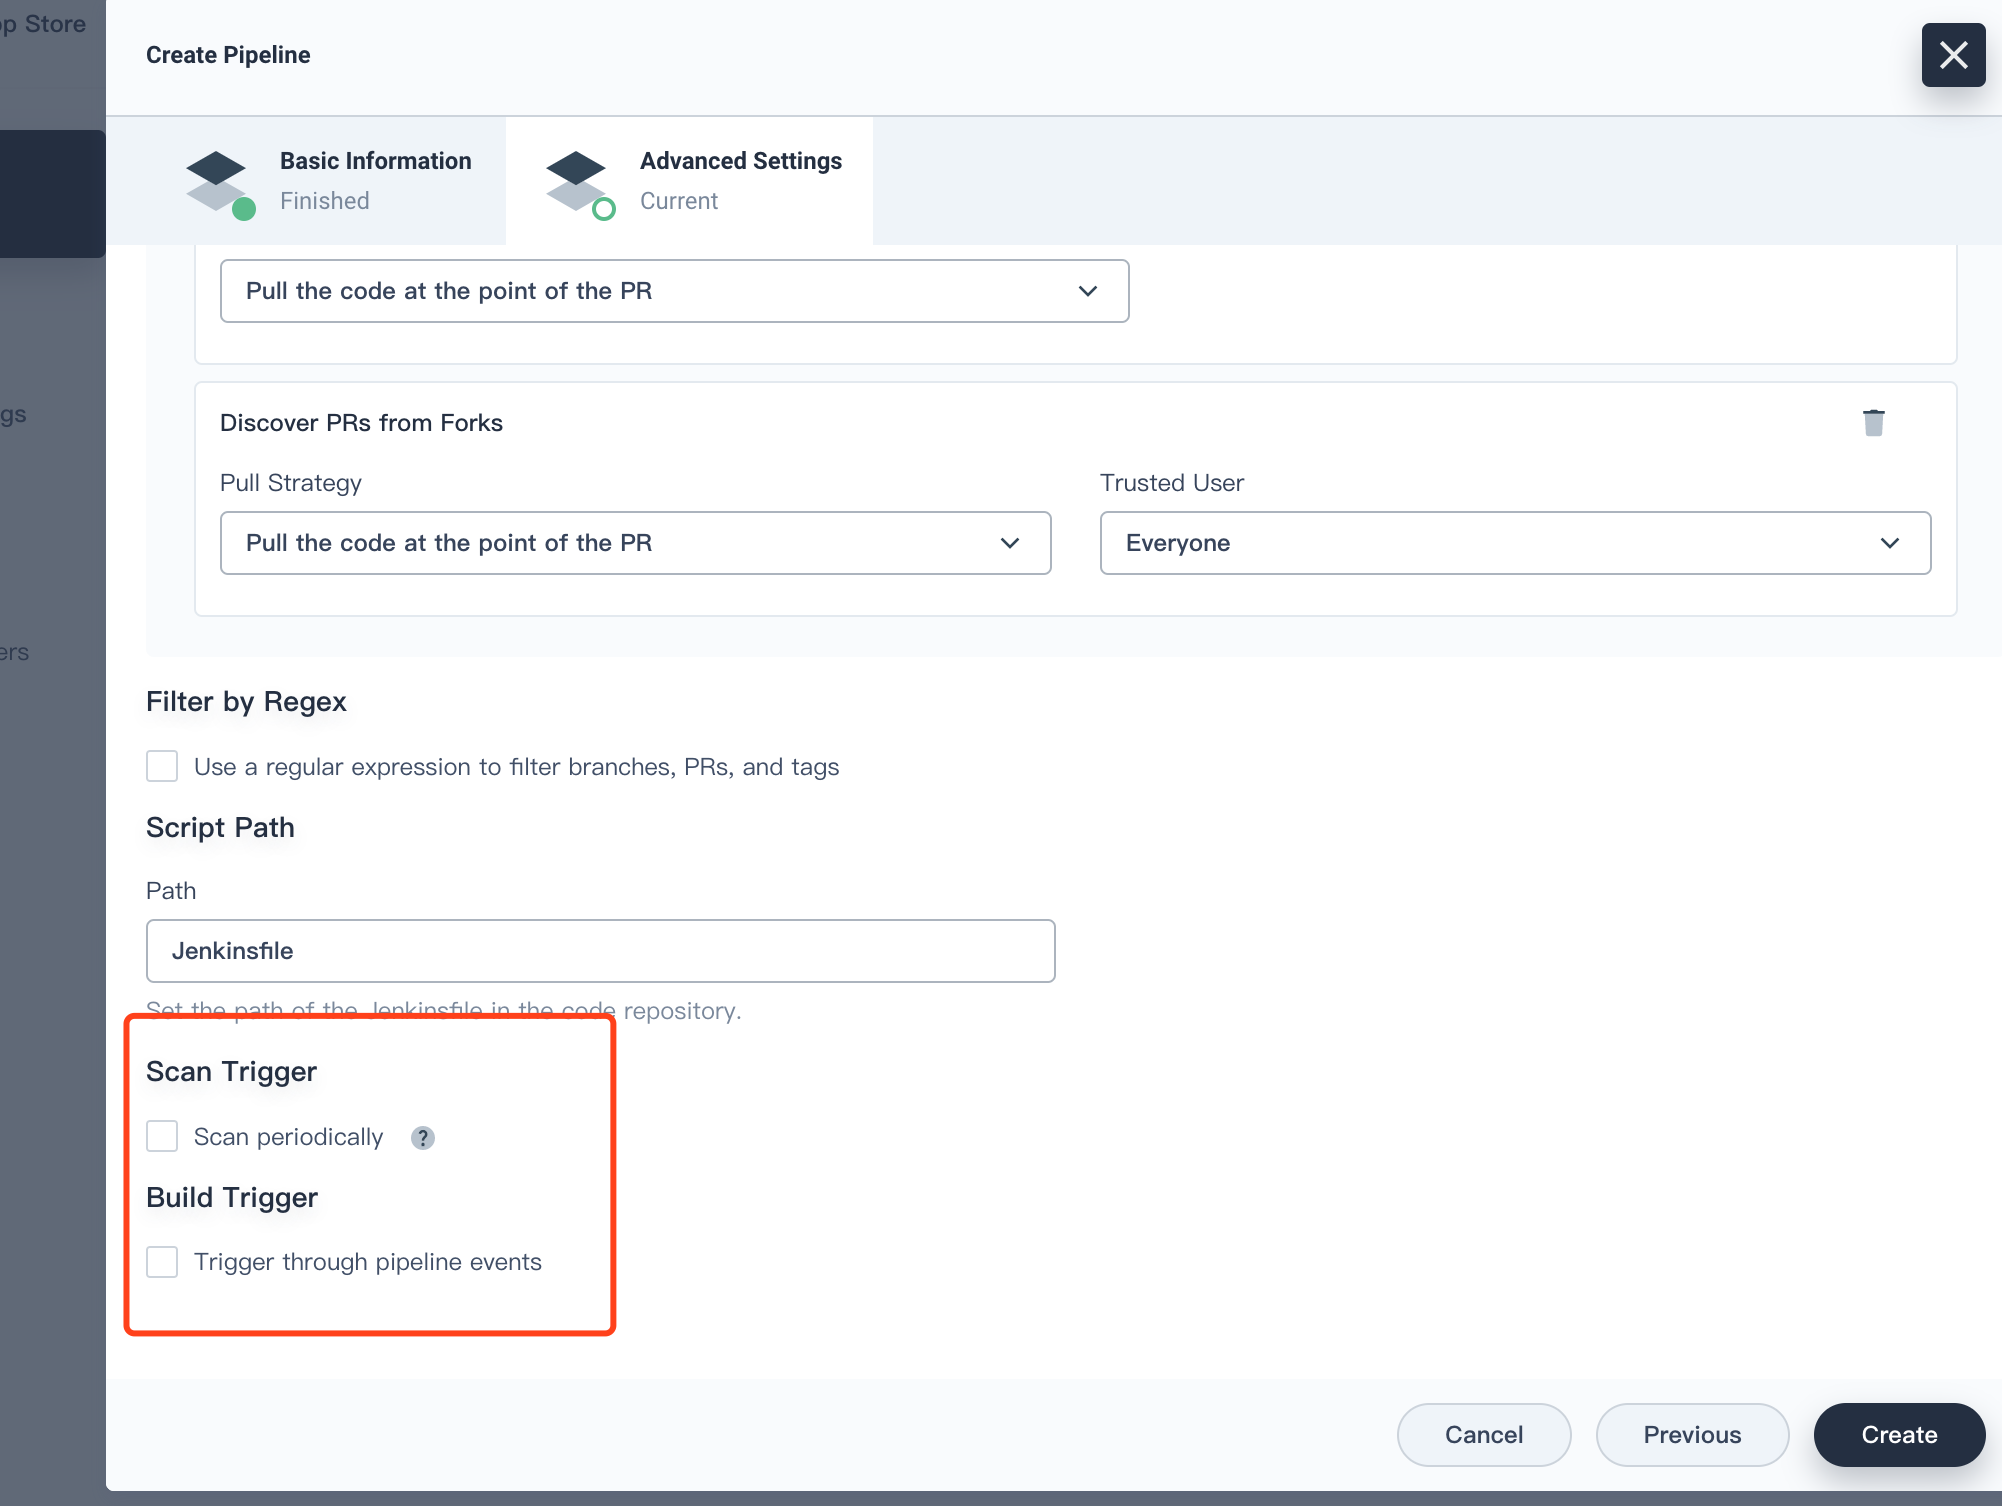Delete the Discover PRs from Forks section
The width and height of the screenshot is (2002, 1506).
click(x=1874, y=423)
